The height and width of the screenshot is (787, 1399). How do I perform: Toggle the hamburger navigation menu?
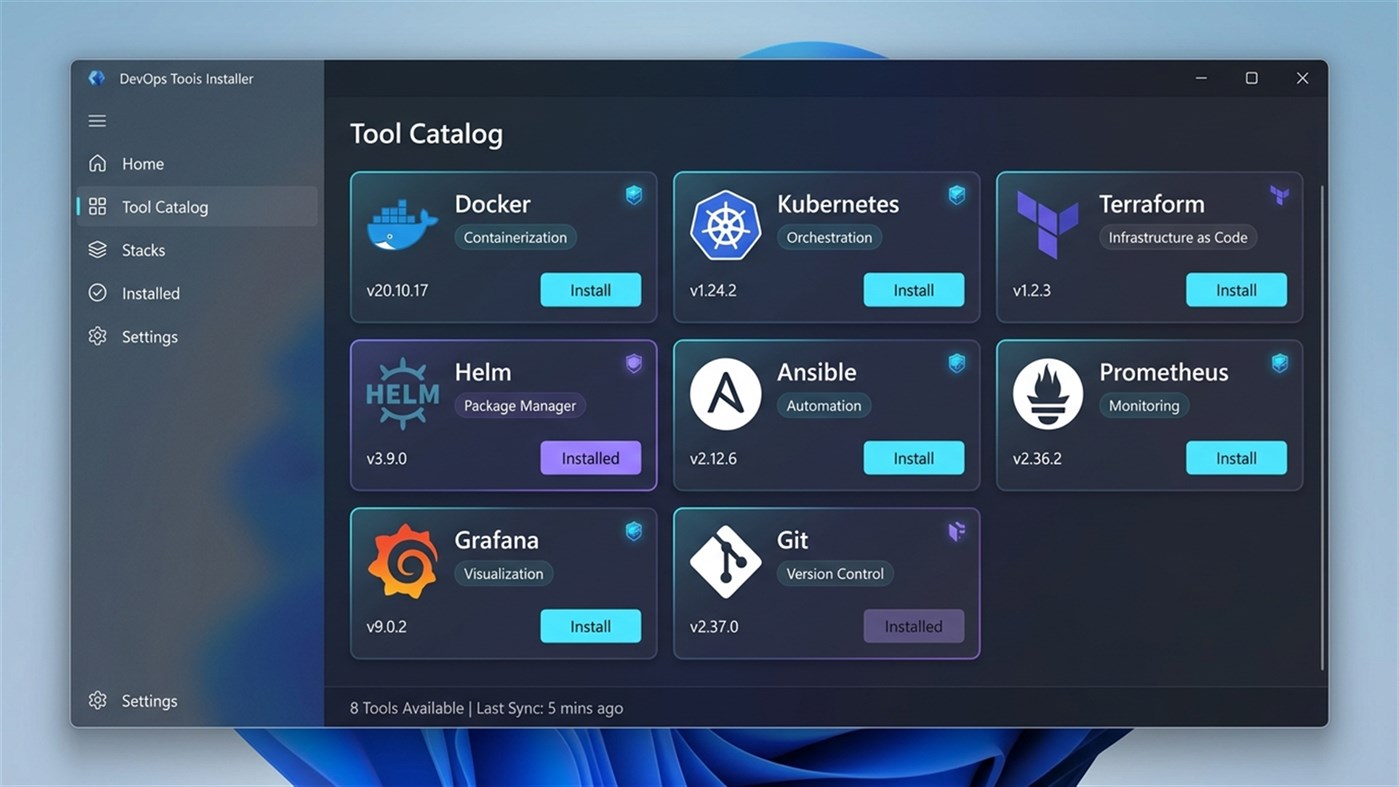97,121
